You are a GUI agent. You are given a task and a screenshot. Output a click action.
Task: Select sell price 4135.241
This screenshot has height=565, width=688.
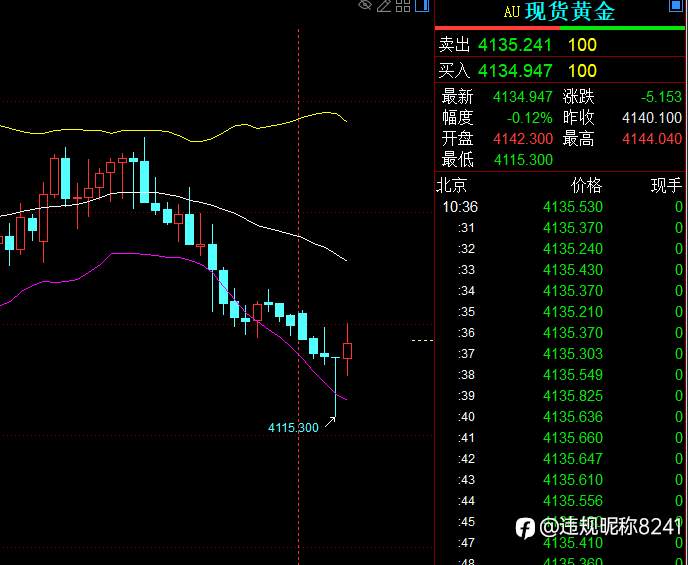pos(515,45)
